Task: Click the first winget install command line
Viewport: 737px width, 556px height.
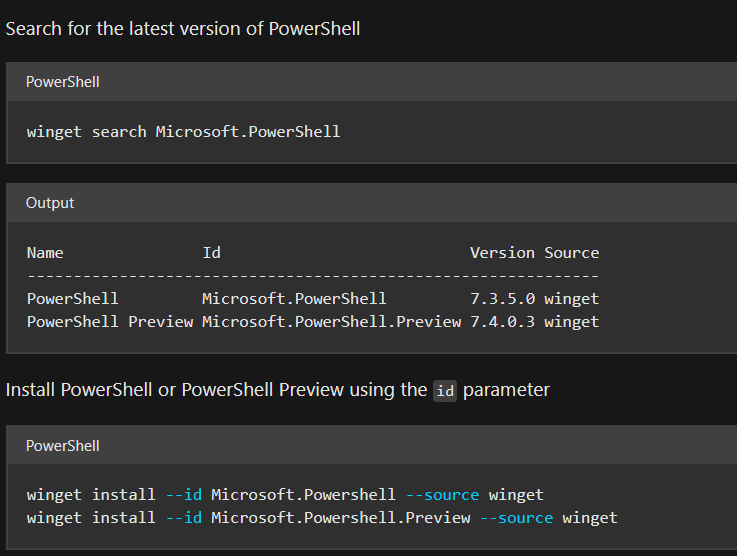Action: point(285,494)
